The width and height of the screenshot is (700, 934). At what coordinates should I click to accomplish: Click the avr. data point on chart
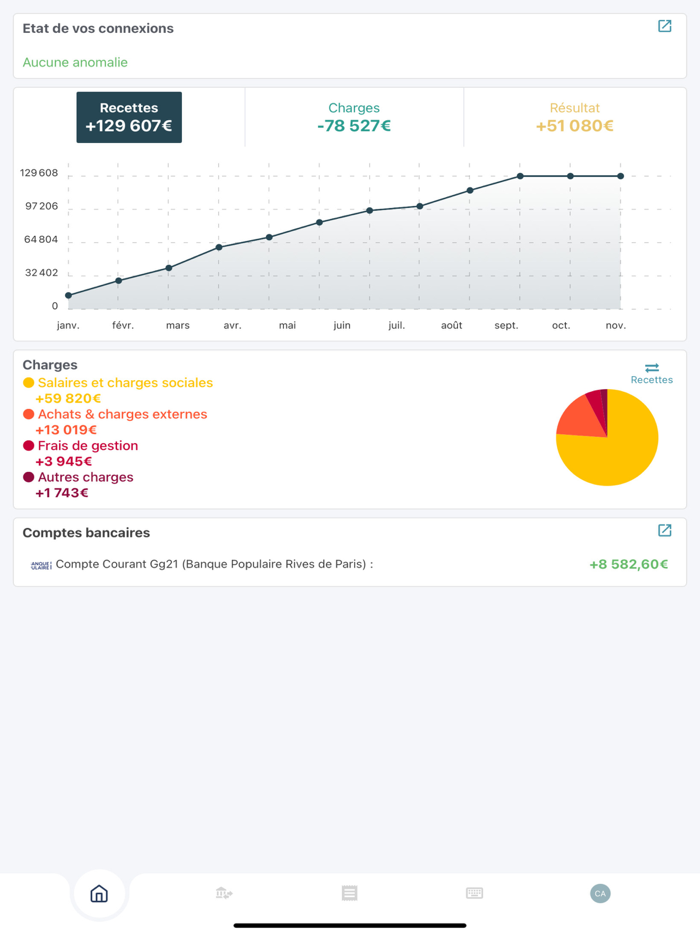(x=219, y=247)
